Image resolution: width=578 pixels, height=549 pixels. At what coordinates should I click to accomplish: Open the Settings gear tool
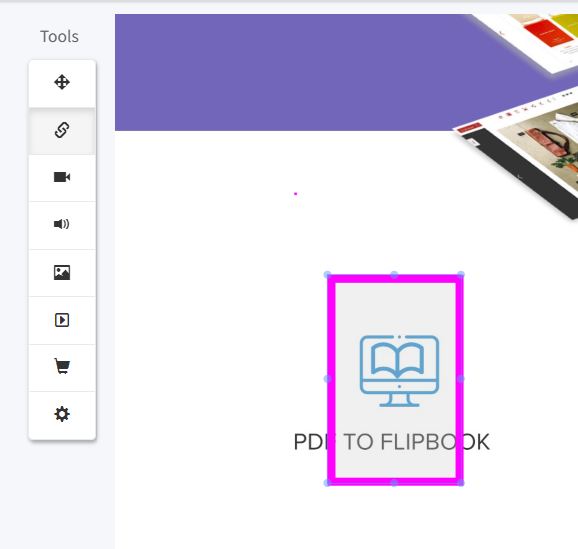62,414
